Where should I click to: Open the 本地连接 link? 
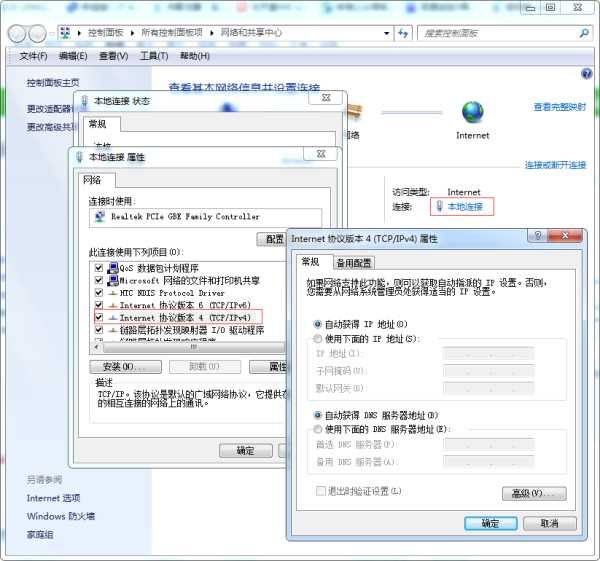click(x=465, y=207)
